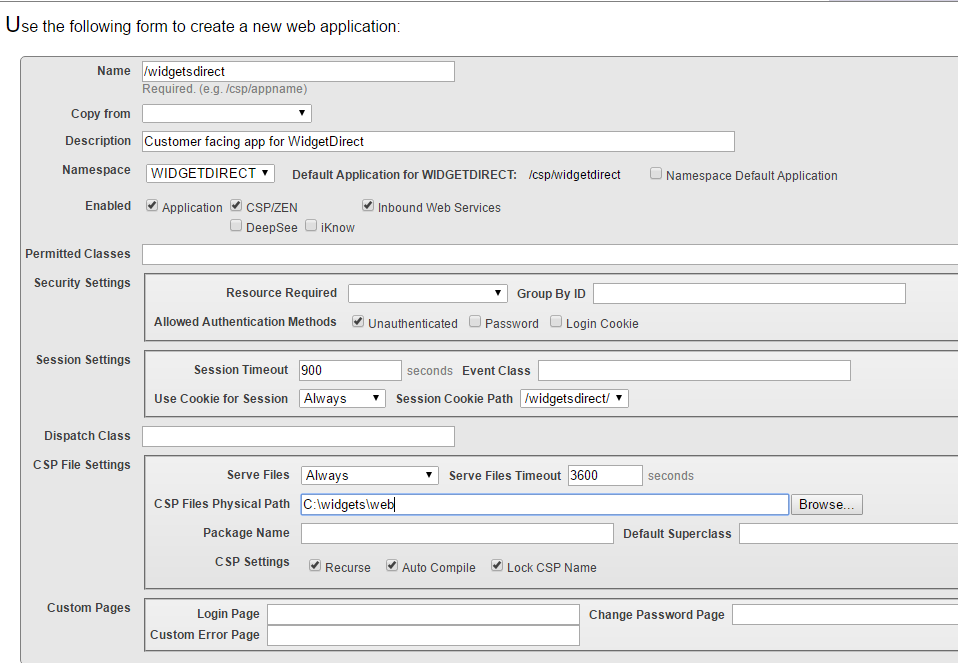Open the Namespace WIDGETDIRECT dropdown
The image size is (958, 663).
point(210,173)
